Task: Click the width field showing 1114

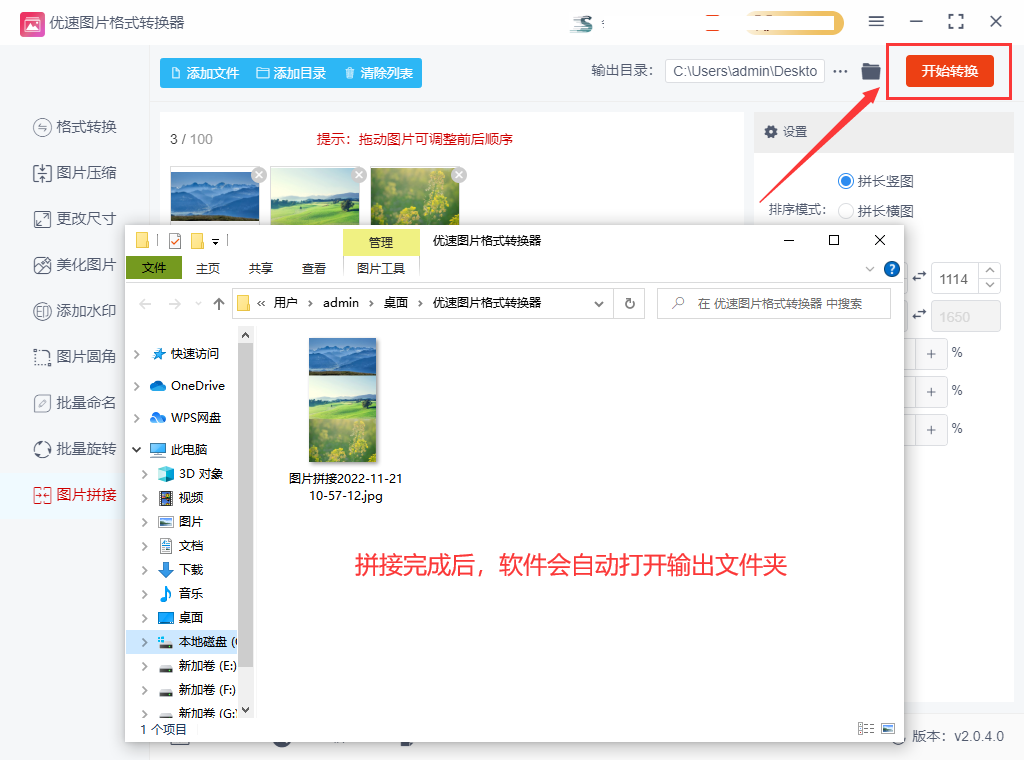Action: pos(954,279)
